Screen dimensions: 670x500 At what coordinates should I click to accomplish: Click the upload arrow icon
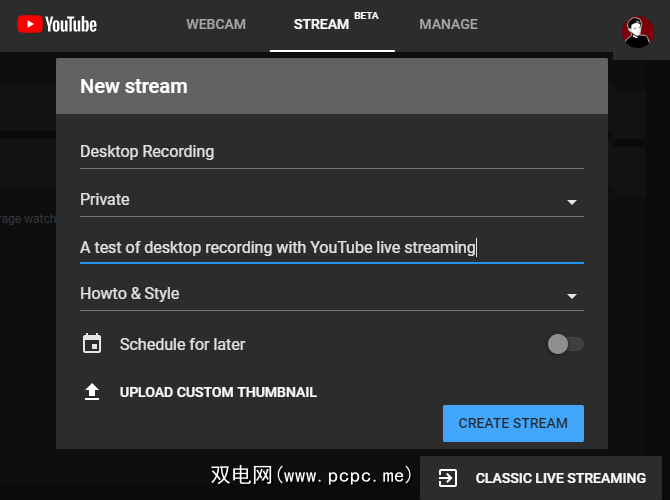pyautogui.click(x=92, y=392)
